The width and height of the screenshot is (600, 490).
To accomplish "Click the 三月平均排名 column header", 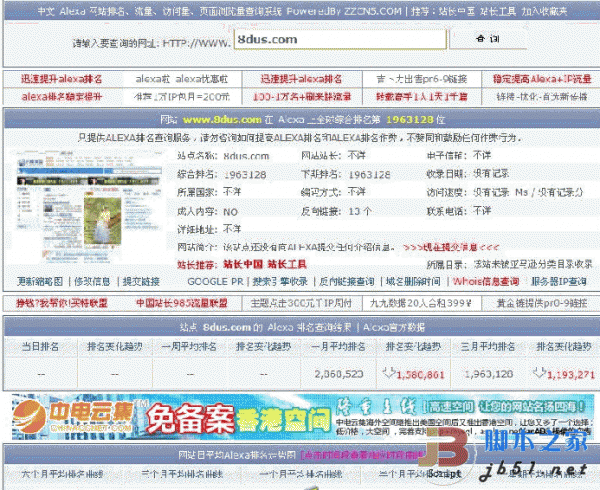I will click(x=488, y=347).
